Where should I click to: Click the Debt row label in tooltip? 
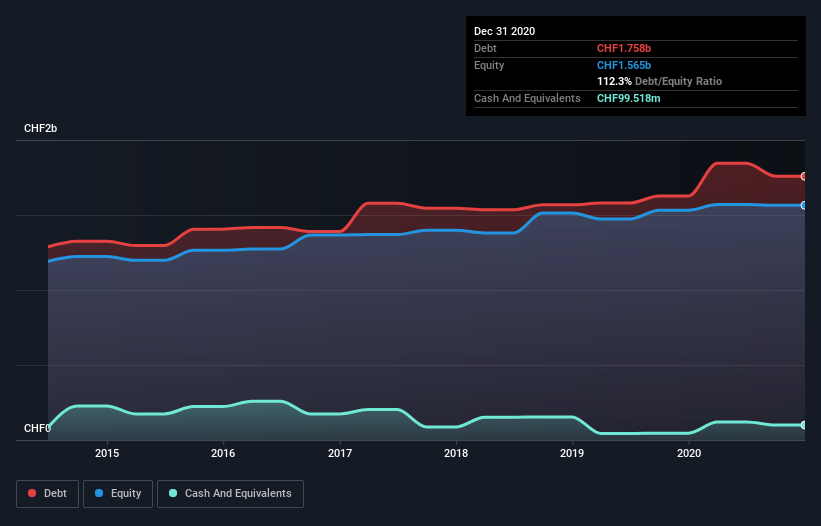(x=485, y=48)
